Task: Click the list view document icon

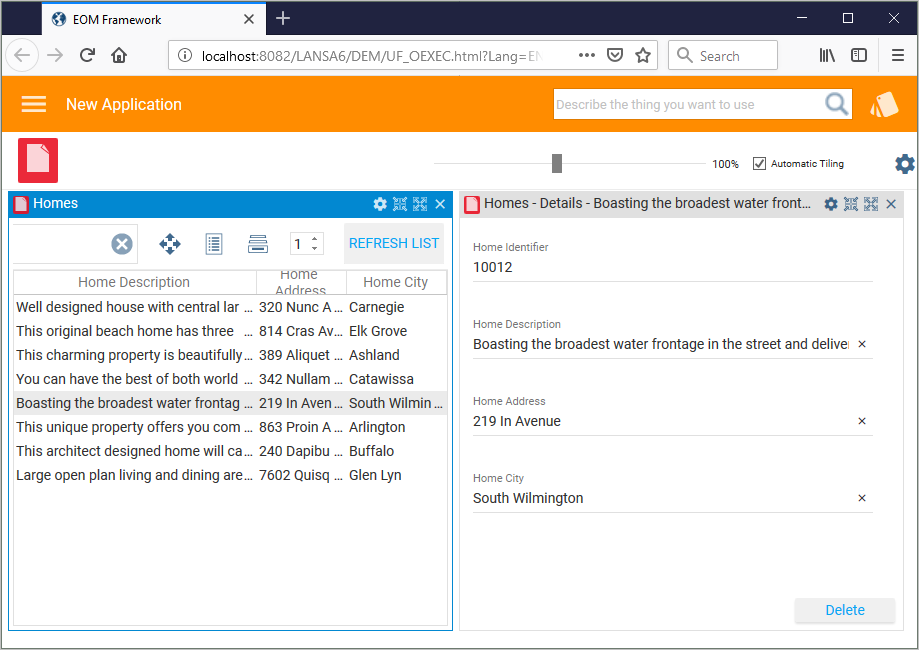Action: coord(213,243)
